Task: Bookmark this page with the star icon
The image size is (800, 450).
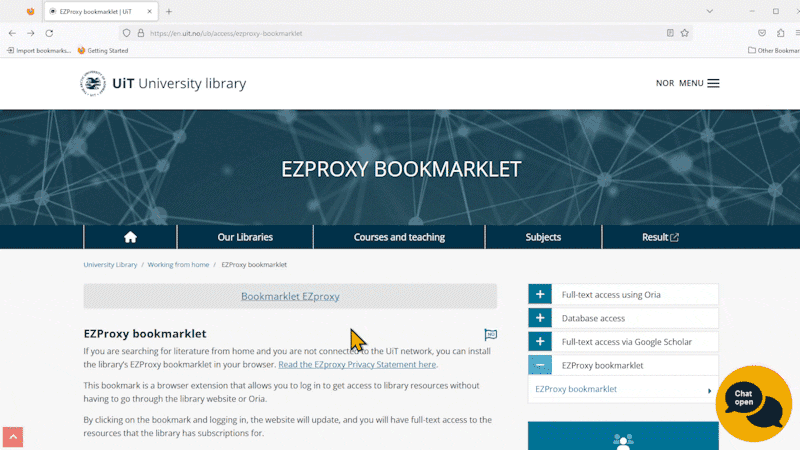Action: (x=685, y=33)
